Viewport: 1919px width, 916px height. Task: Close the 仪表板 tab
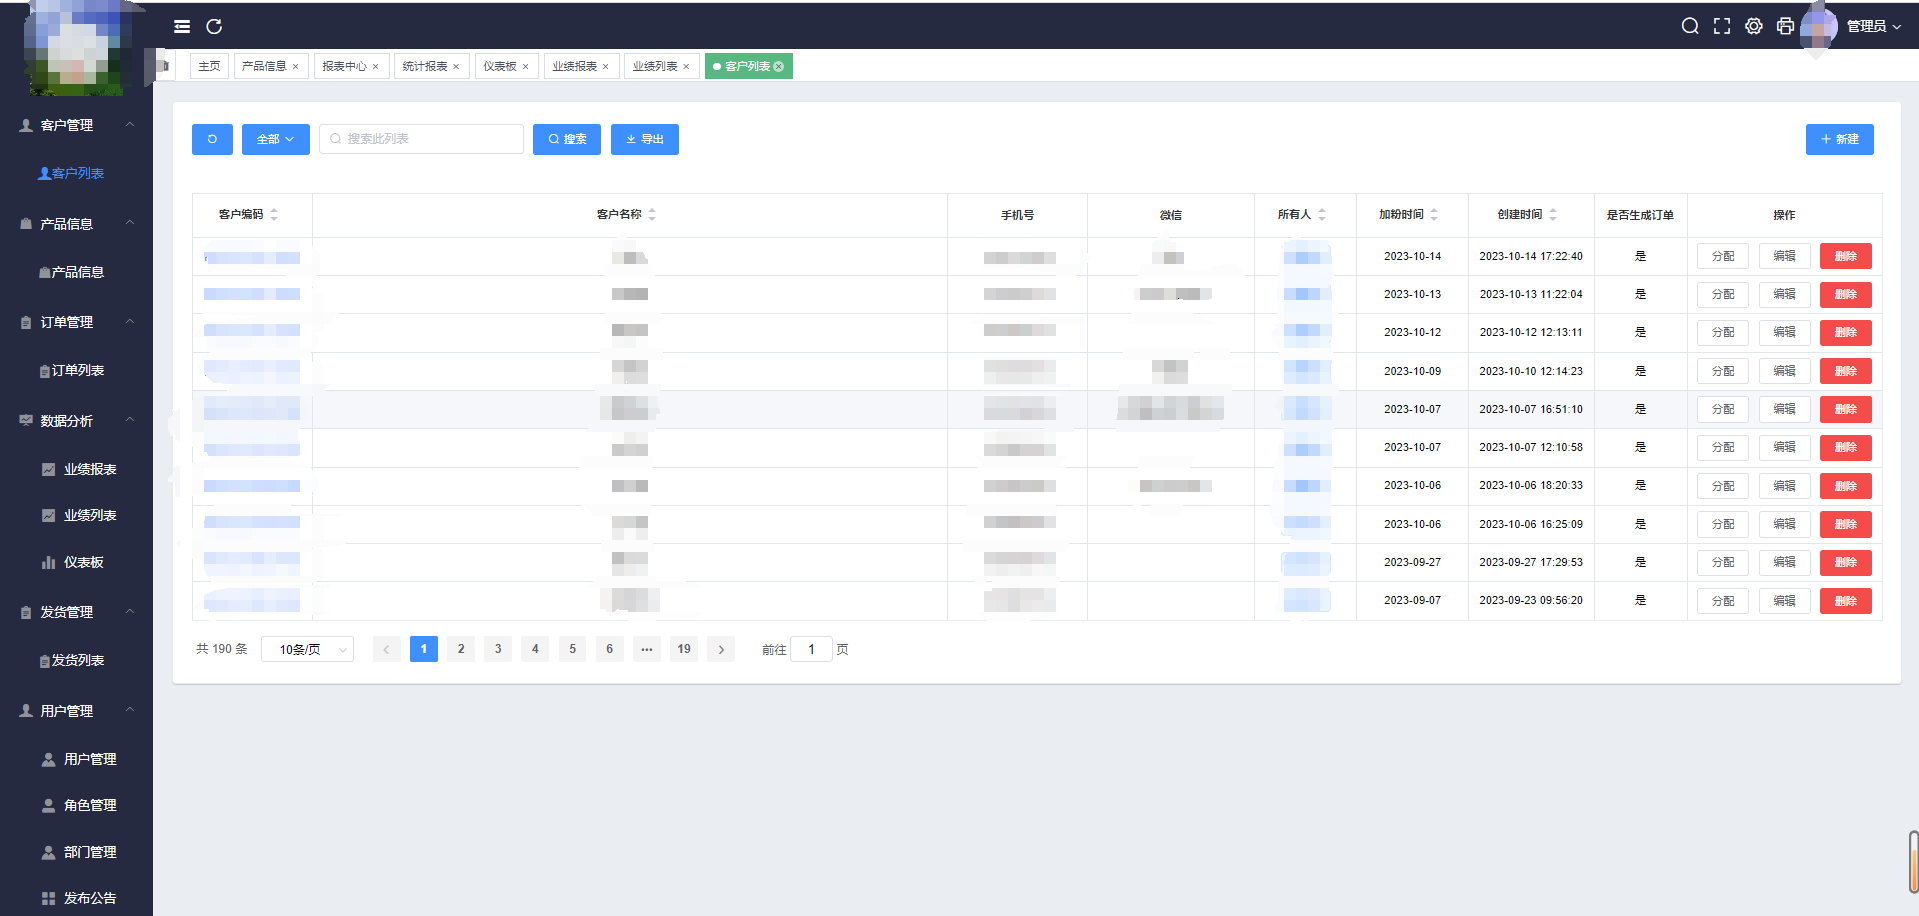[526, 67]
